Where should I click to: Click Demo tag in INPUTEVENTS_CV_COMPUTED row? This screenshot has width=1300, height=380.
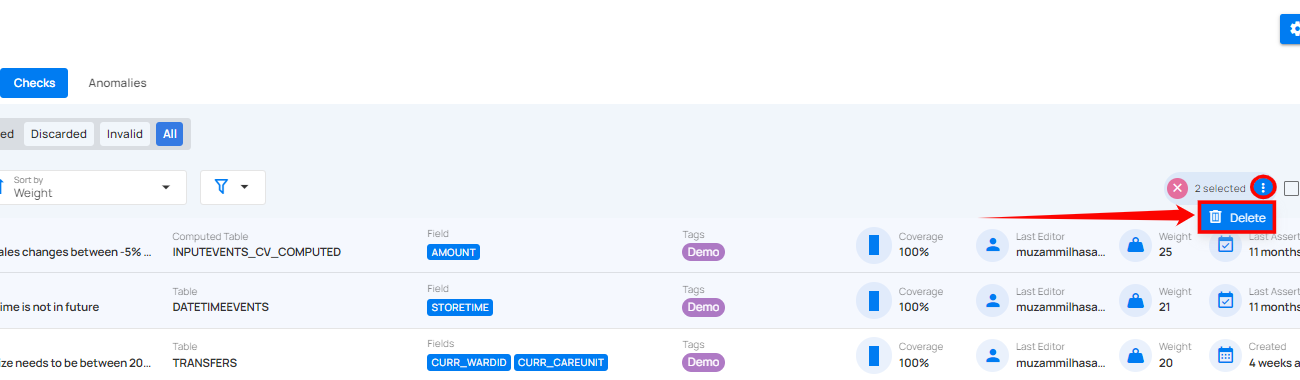(x=703, y=252)
